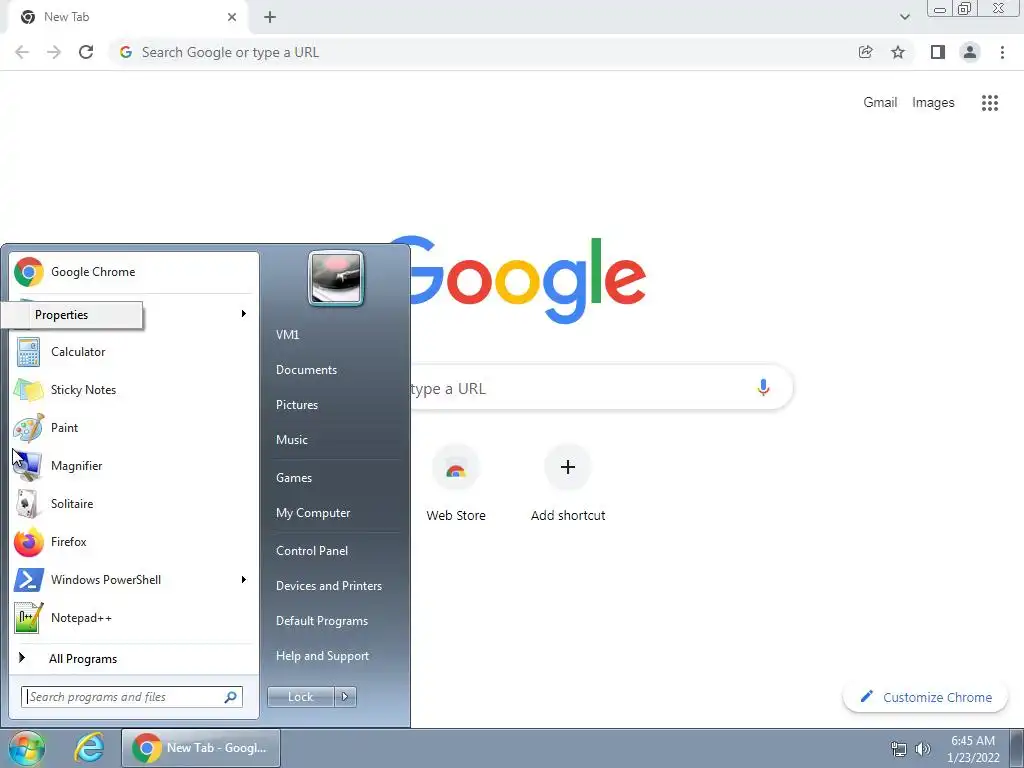Open the Images link
Screen dimensions: 1024x768
pyautogui.click(x=933, y=103)
